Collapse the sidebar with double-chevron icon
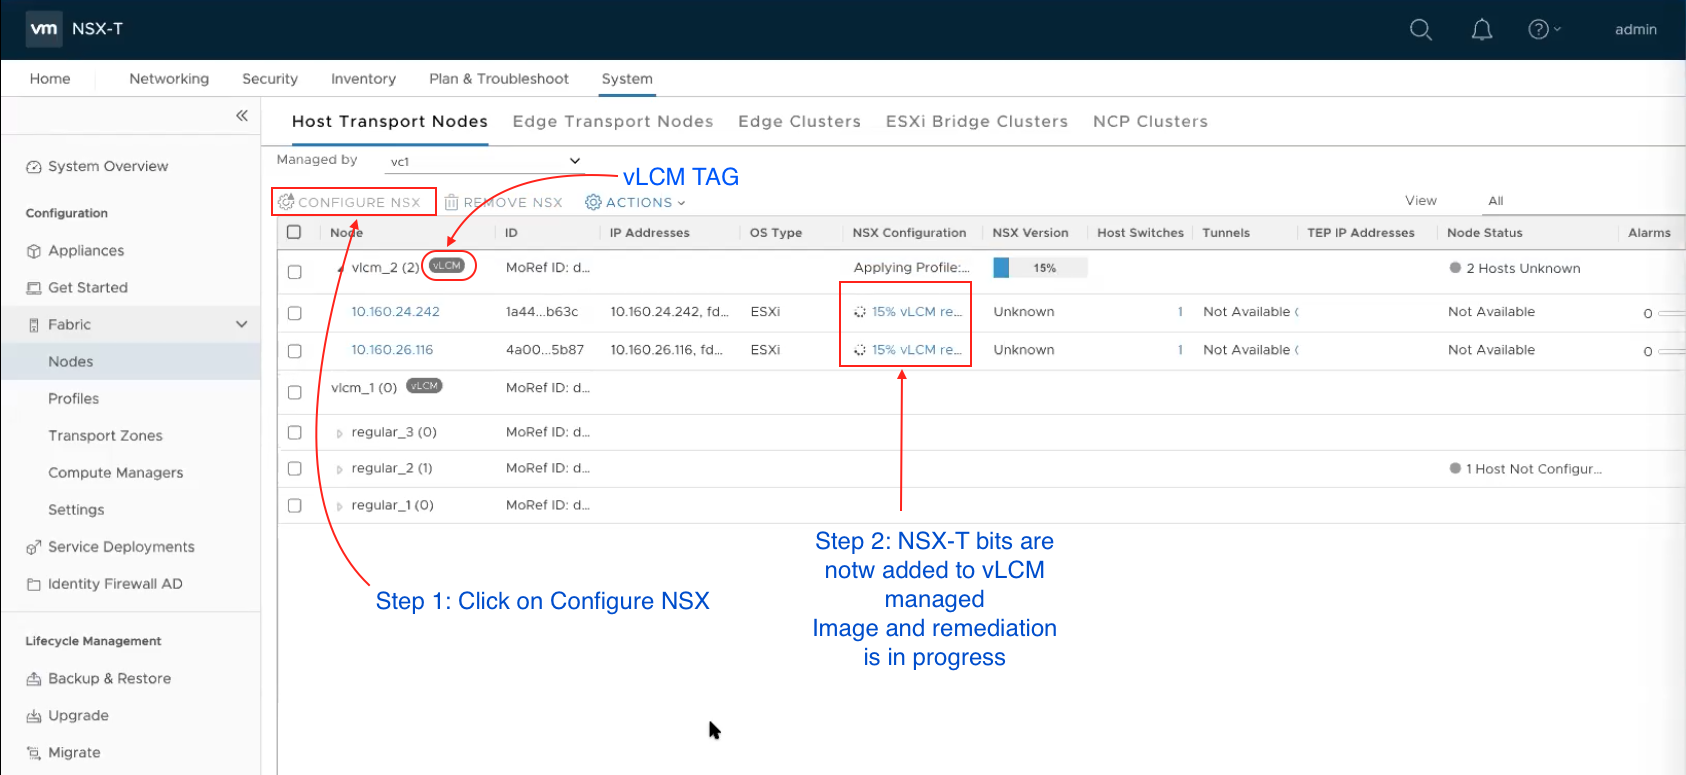Viewport: 1686px width, 775px height. [242, 116]
